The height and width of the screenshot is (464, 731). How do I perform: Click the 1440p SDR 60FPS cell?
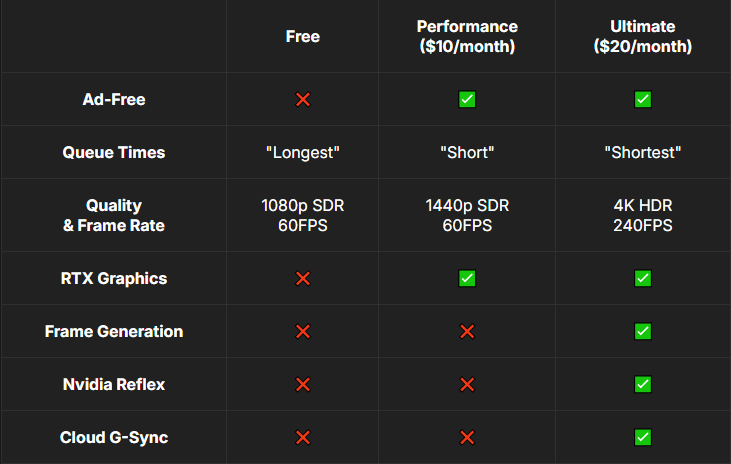467,215
